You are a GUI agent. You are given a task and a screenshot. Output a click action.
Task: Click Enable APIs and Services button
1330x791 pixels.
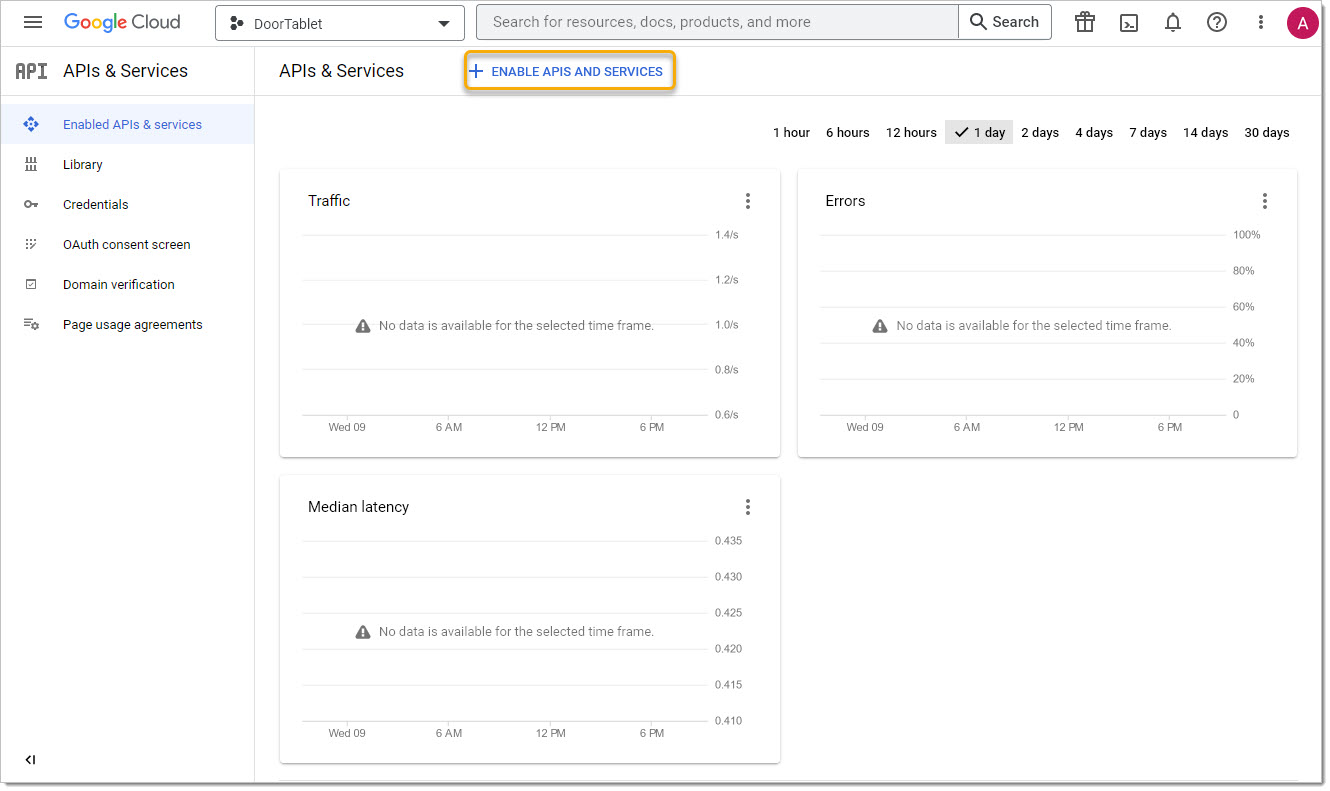(x=569, y=72)
